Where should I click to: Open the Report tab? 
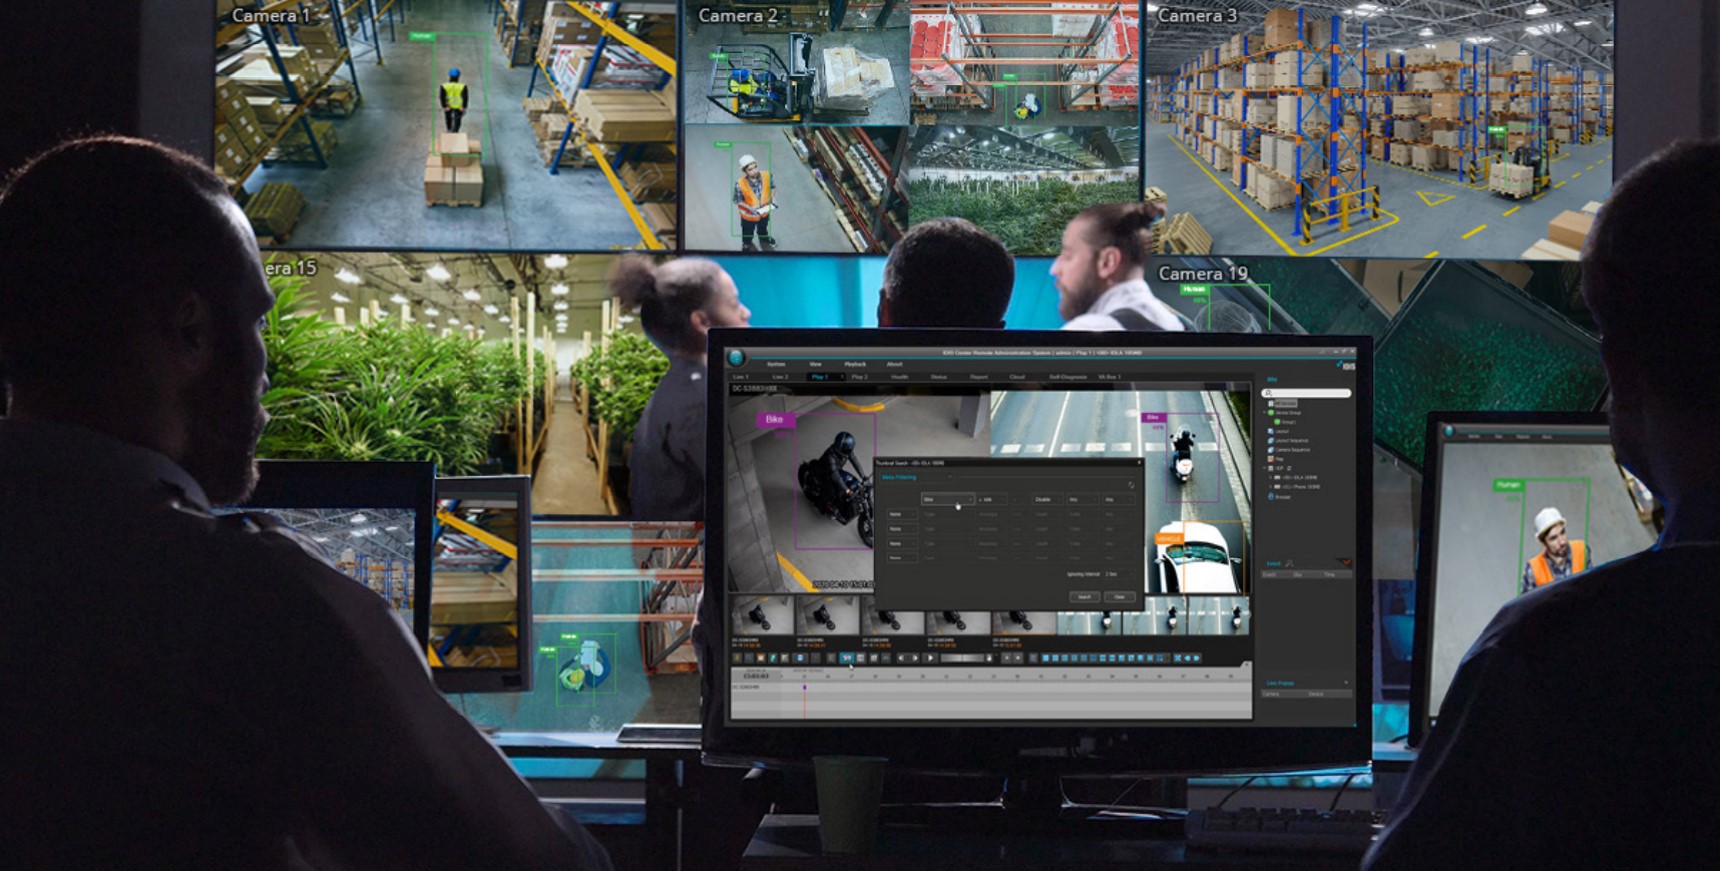(979, 377)
